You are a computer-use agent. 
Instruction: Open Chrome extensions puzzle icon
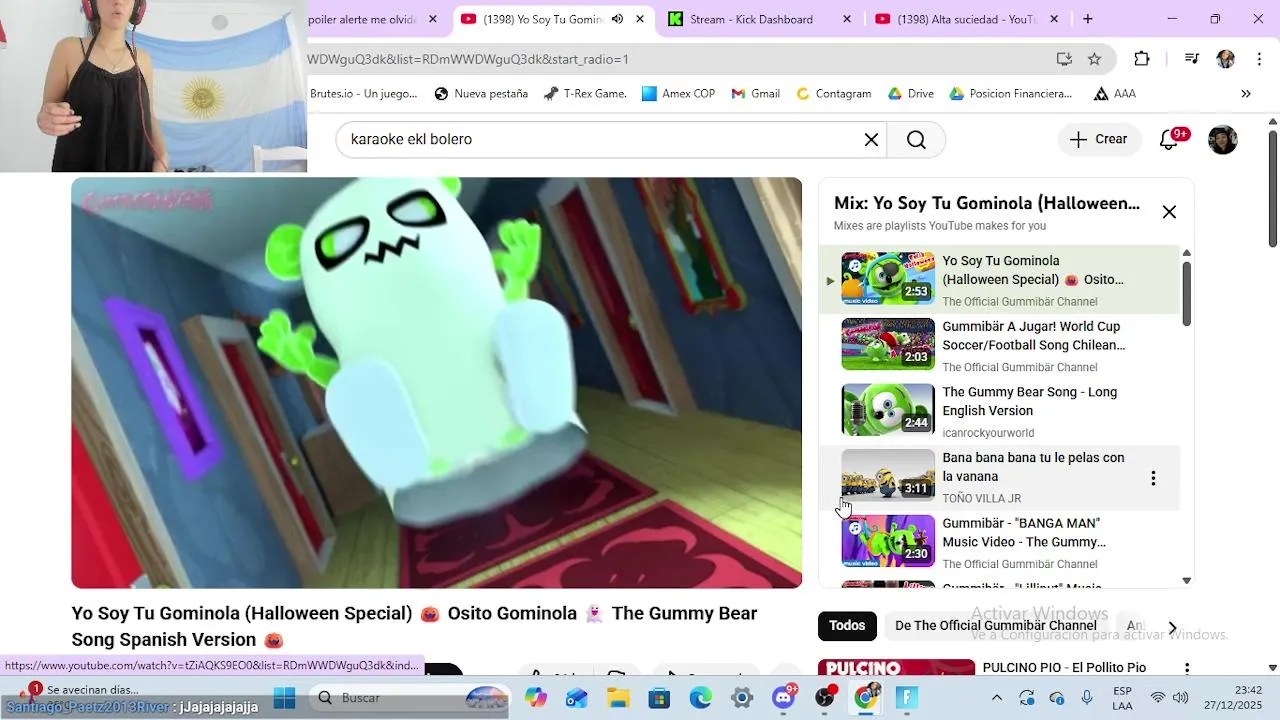(x=1142, y=59)
